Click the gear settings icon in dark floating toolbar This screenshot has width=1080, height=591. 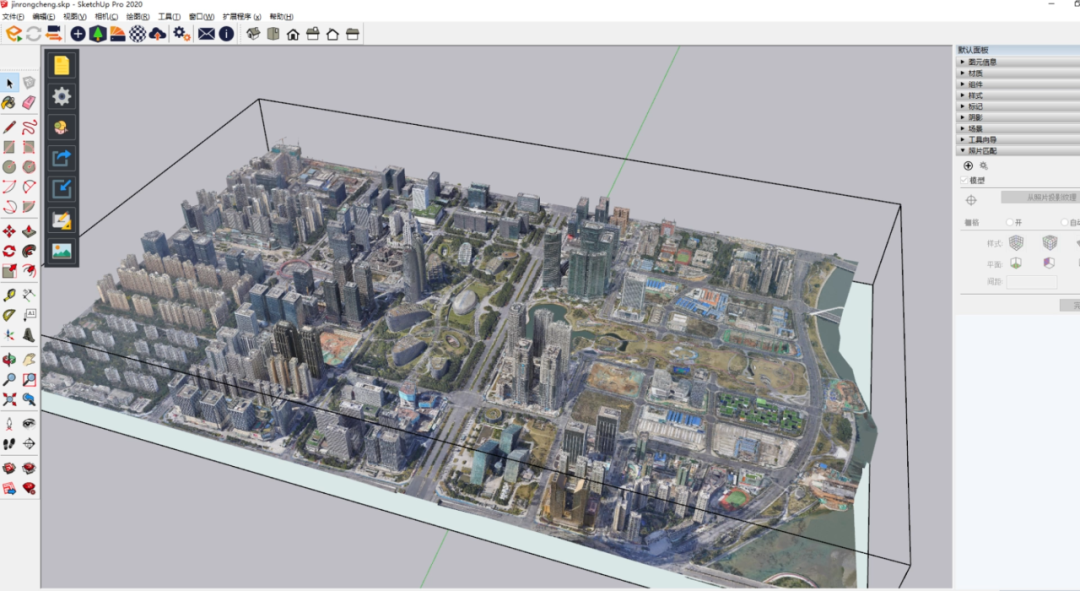click(62, 96)
